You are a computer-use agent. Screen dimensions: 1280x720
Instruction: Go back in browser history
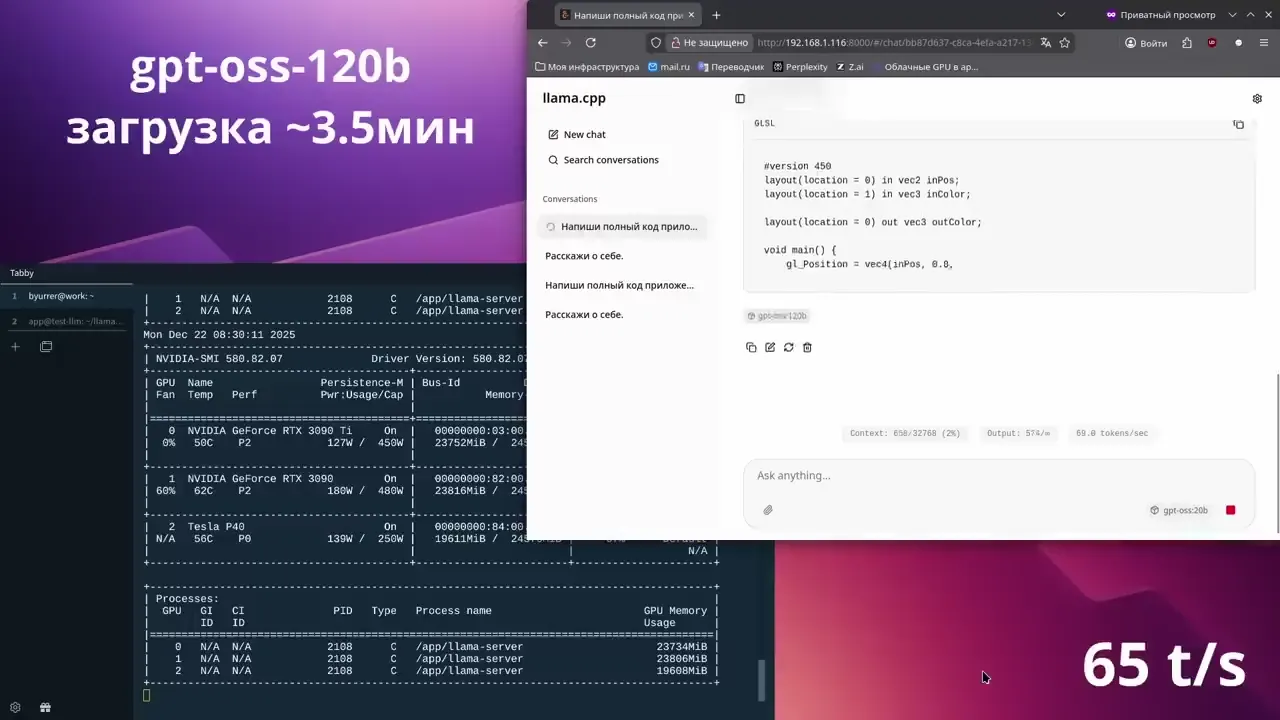pyautogui.click(x=543, y=43)
